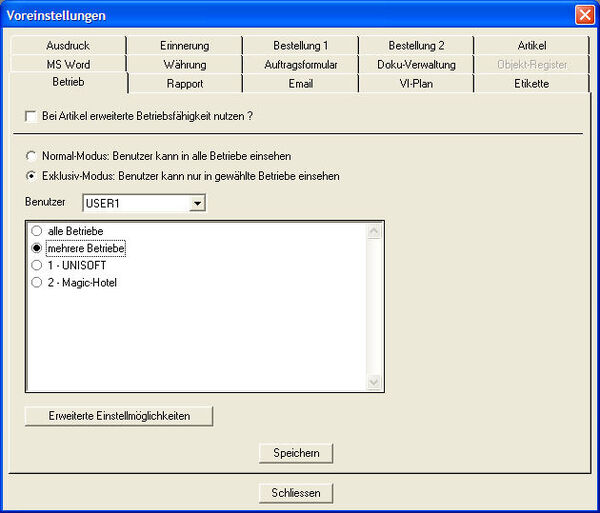Select '2 - Magic-Hotel' in list
Image resolution: width=600 pixels, height=513 pixels.
tap(37, 283)
